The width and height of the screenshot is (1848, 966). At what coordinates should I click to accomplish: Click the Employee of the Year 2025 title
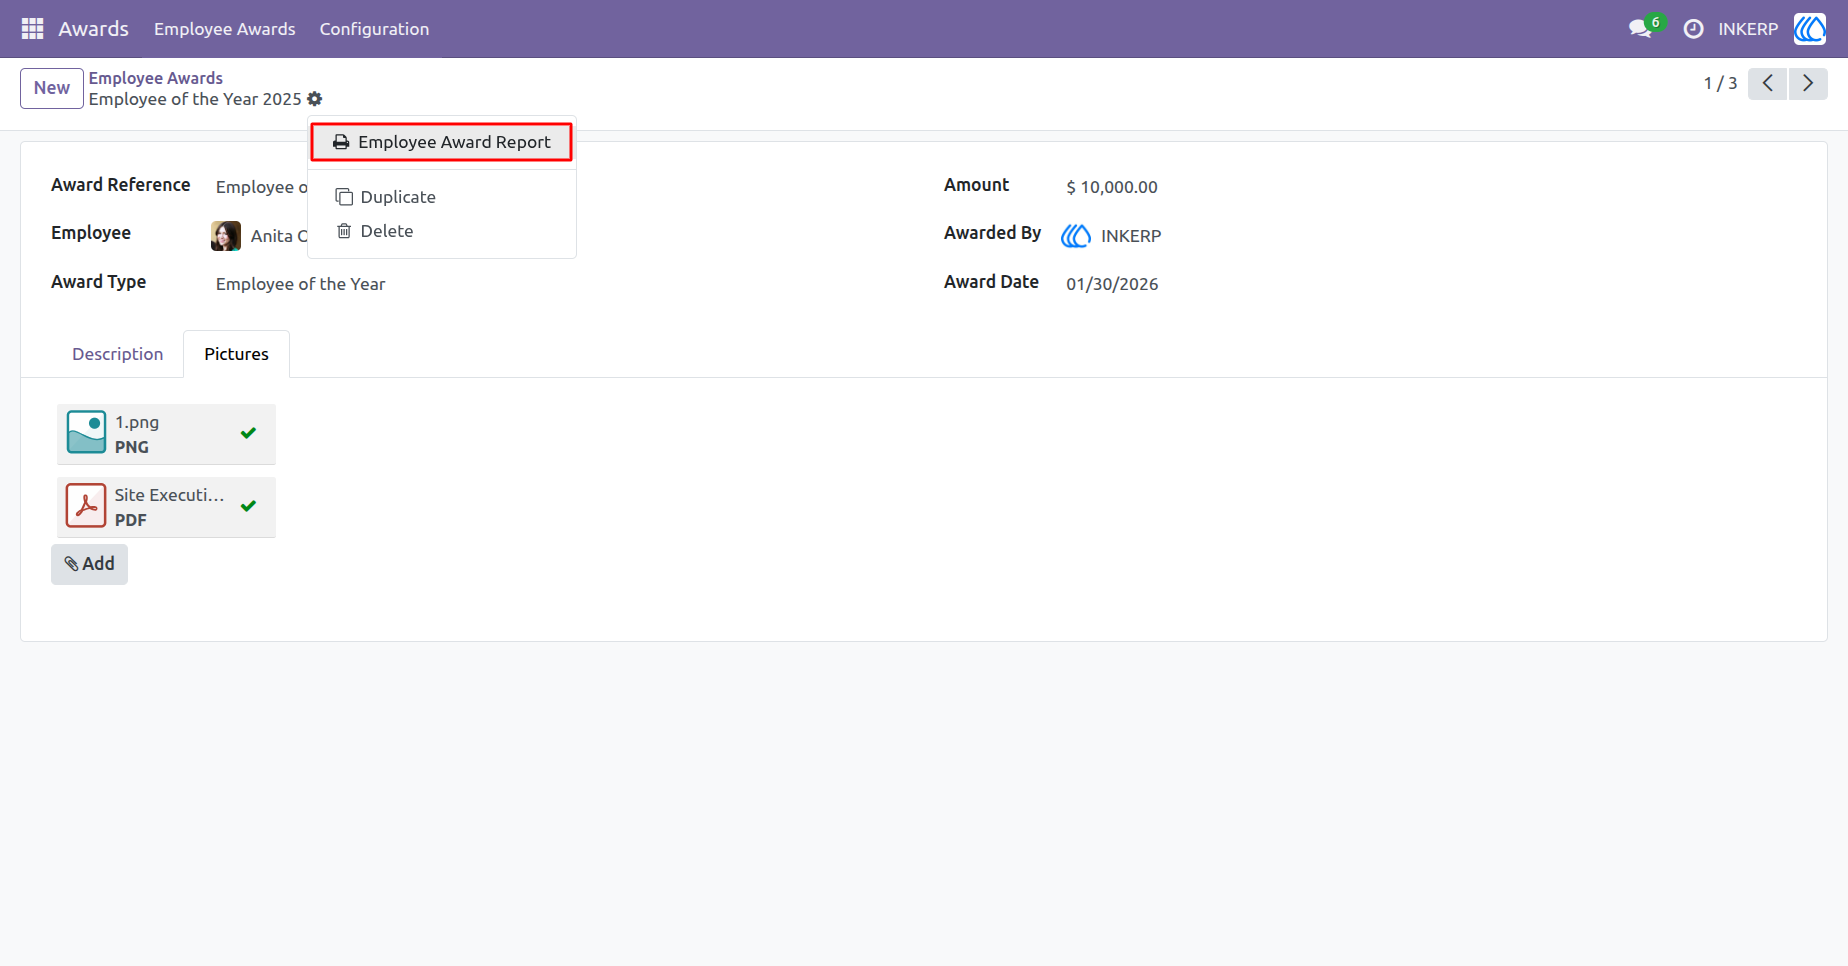[195, 99]
